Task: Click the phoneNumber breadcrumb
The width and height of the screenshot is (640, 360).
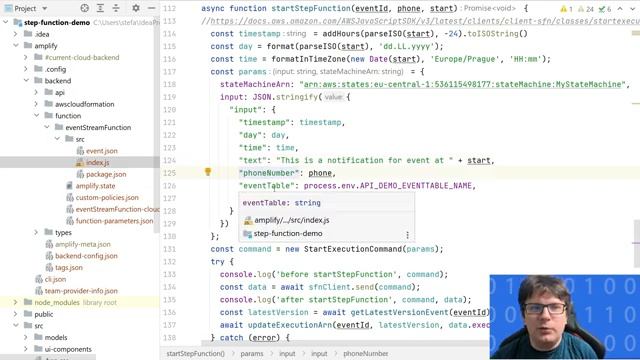Action: pos(365,353)
